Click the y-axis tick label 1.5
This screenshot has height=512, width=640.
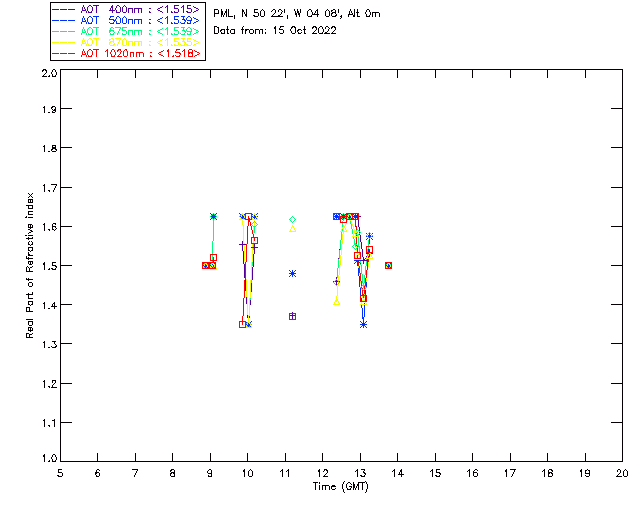coord(49,266)
